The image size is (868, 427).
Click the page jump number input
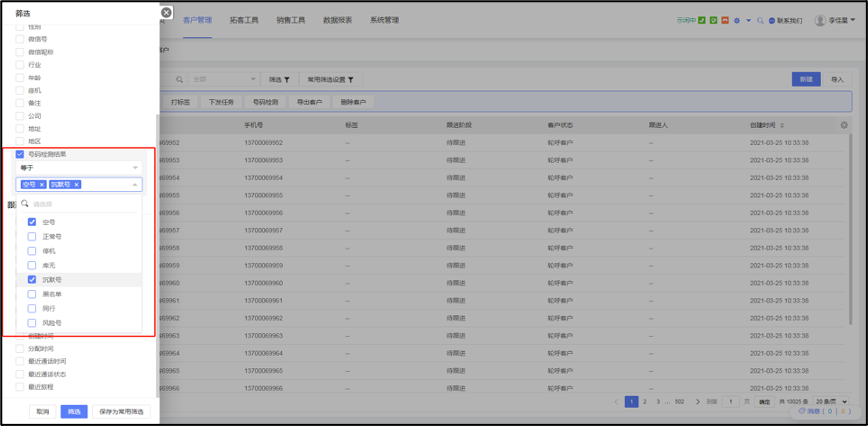tap(731, 402)
